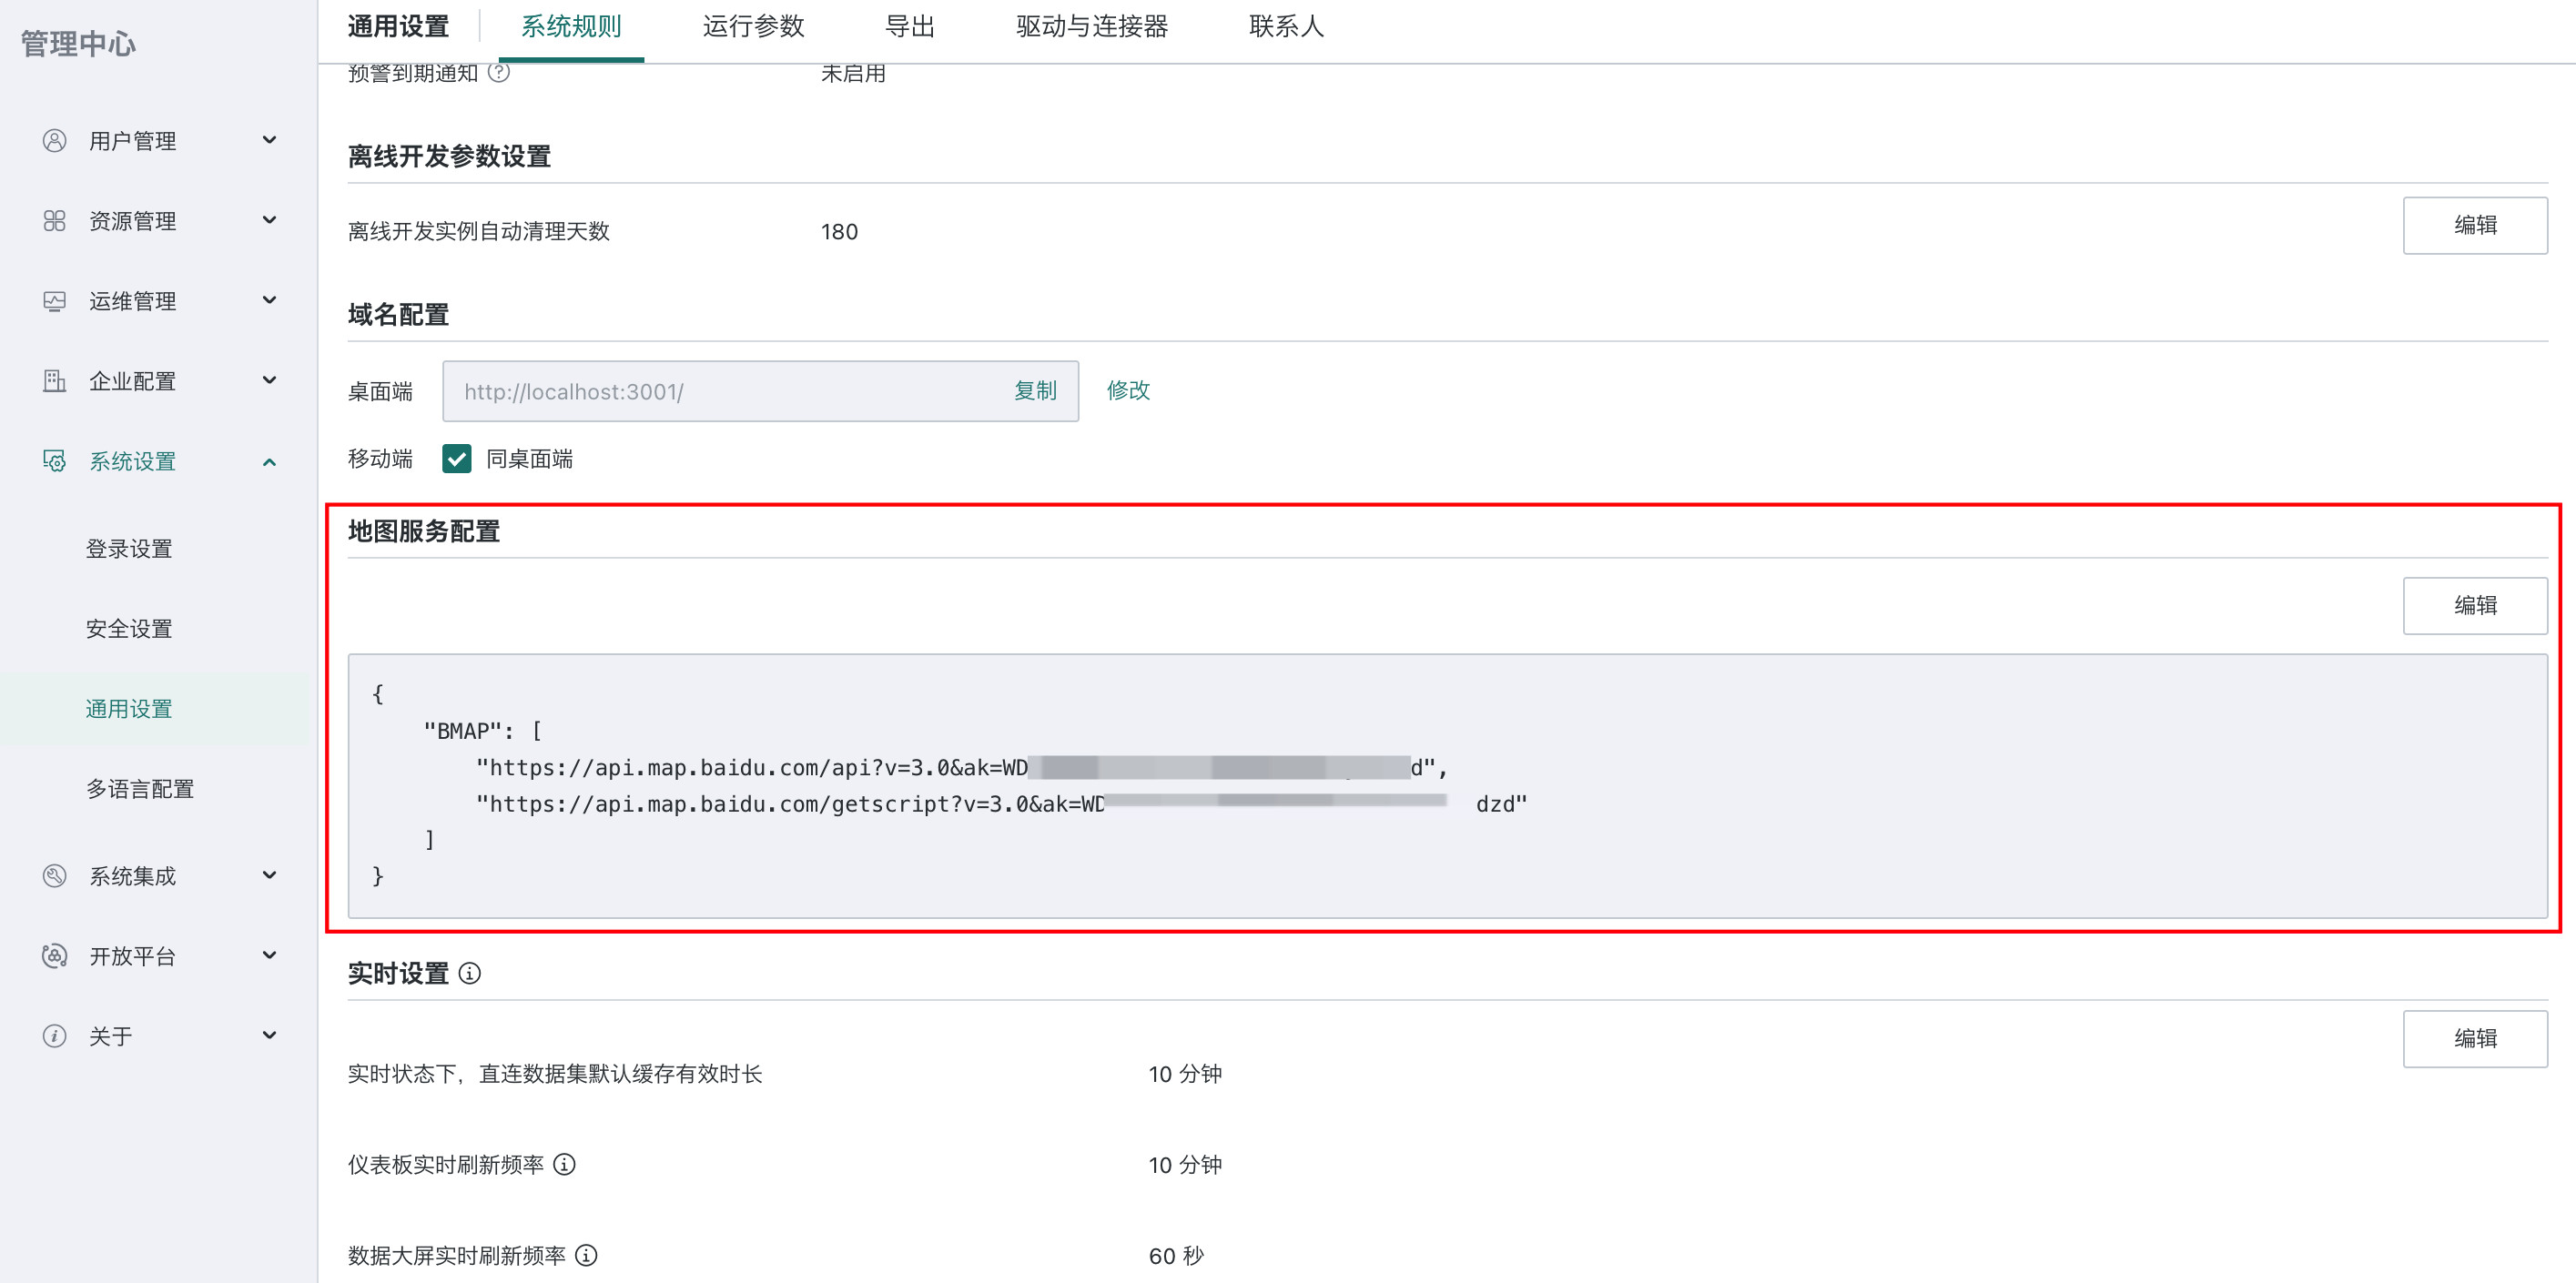Click the value 180 for 自动清理天数
Viewport: 2576px width, 1283px height.
(839, 232)
